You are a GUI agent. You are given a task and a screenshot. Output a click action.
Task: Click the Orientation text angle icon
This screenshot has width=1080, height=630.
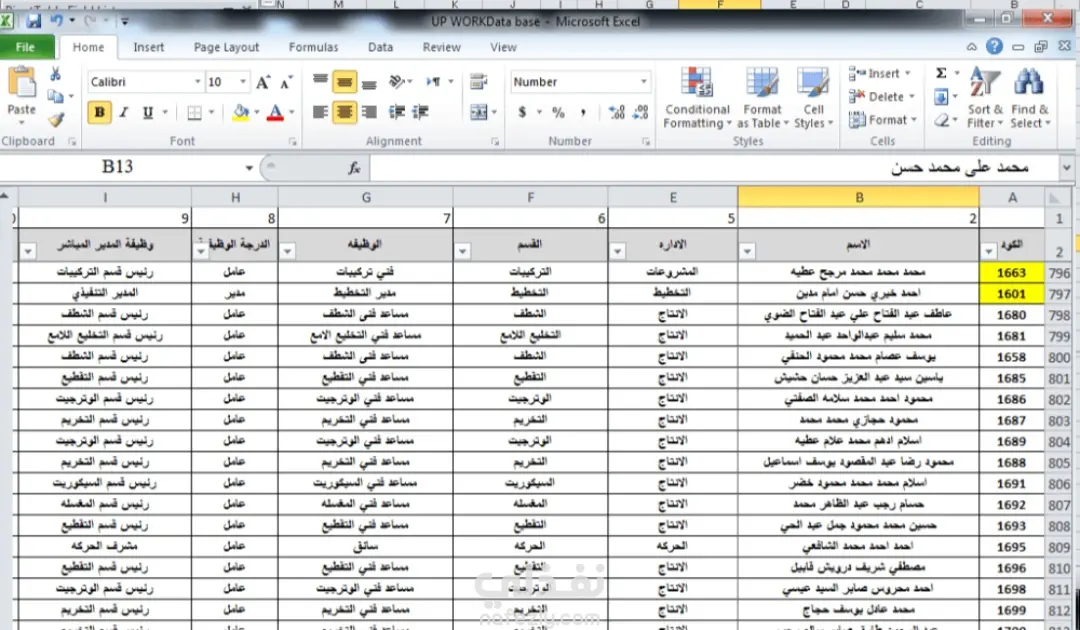point(397,81)
